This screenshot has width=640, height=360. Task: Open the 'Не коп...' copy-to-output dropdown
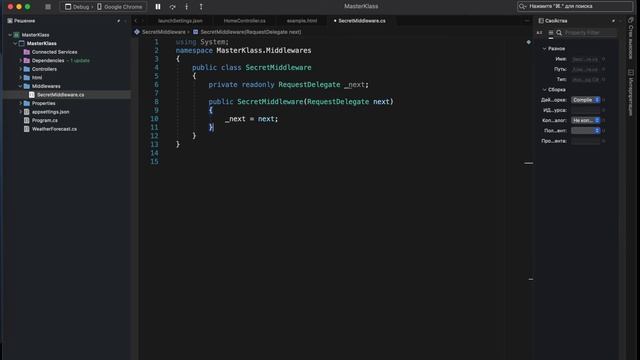[x=586, y=120]
